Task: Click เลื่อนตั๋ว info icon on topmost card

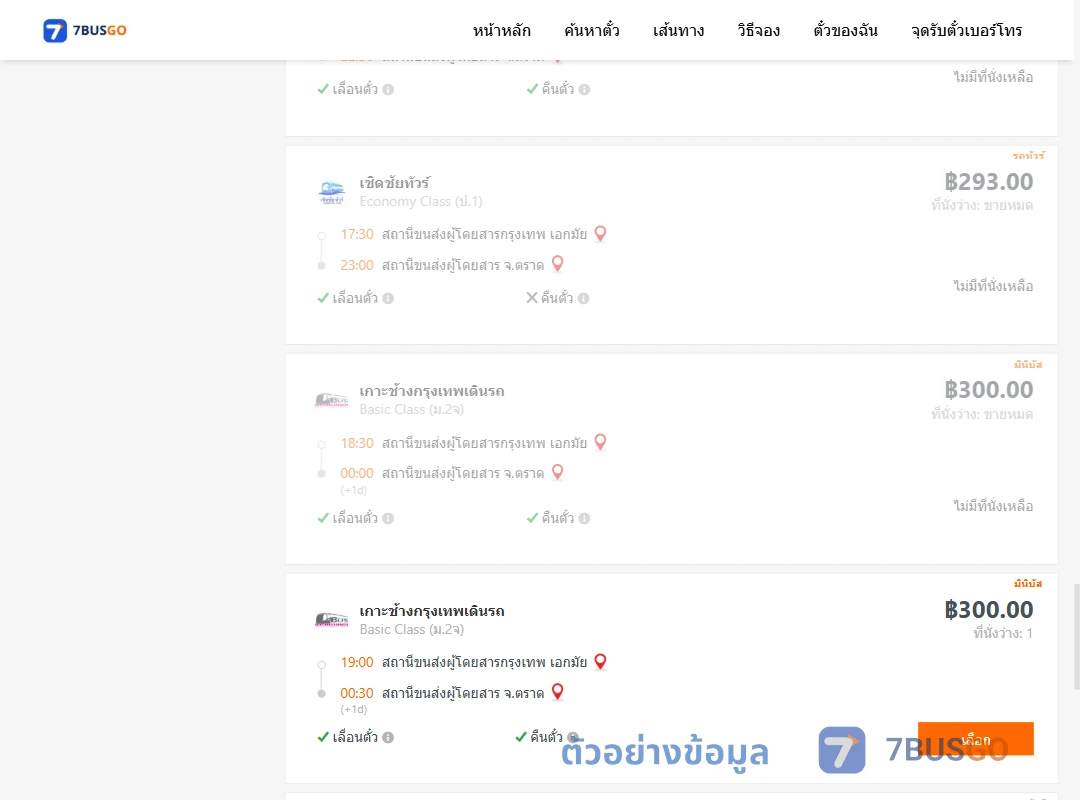Action: [388, 90]
